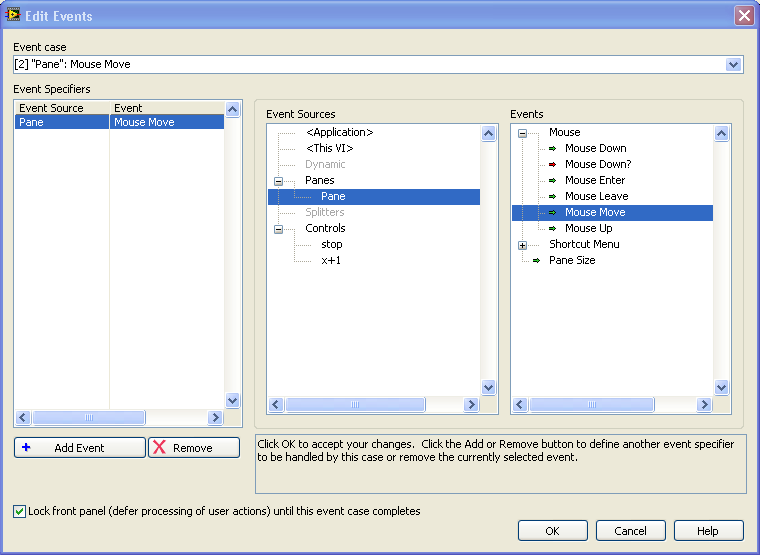Click the green arrow icon beside Mouse Move

tap(552, 212)
